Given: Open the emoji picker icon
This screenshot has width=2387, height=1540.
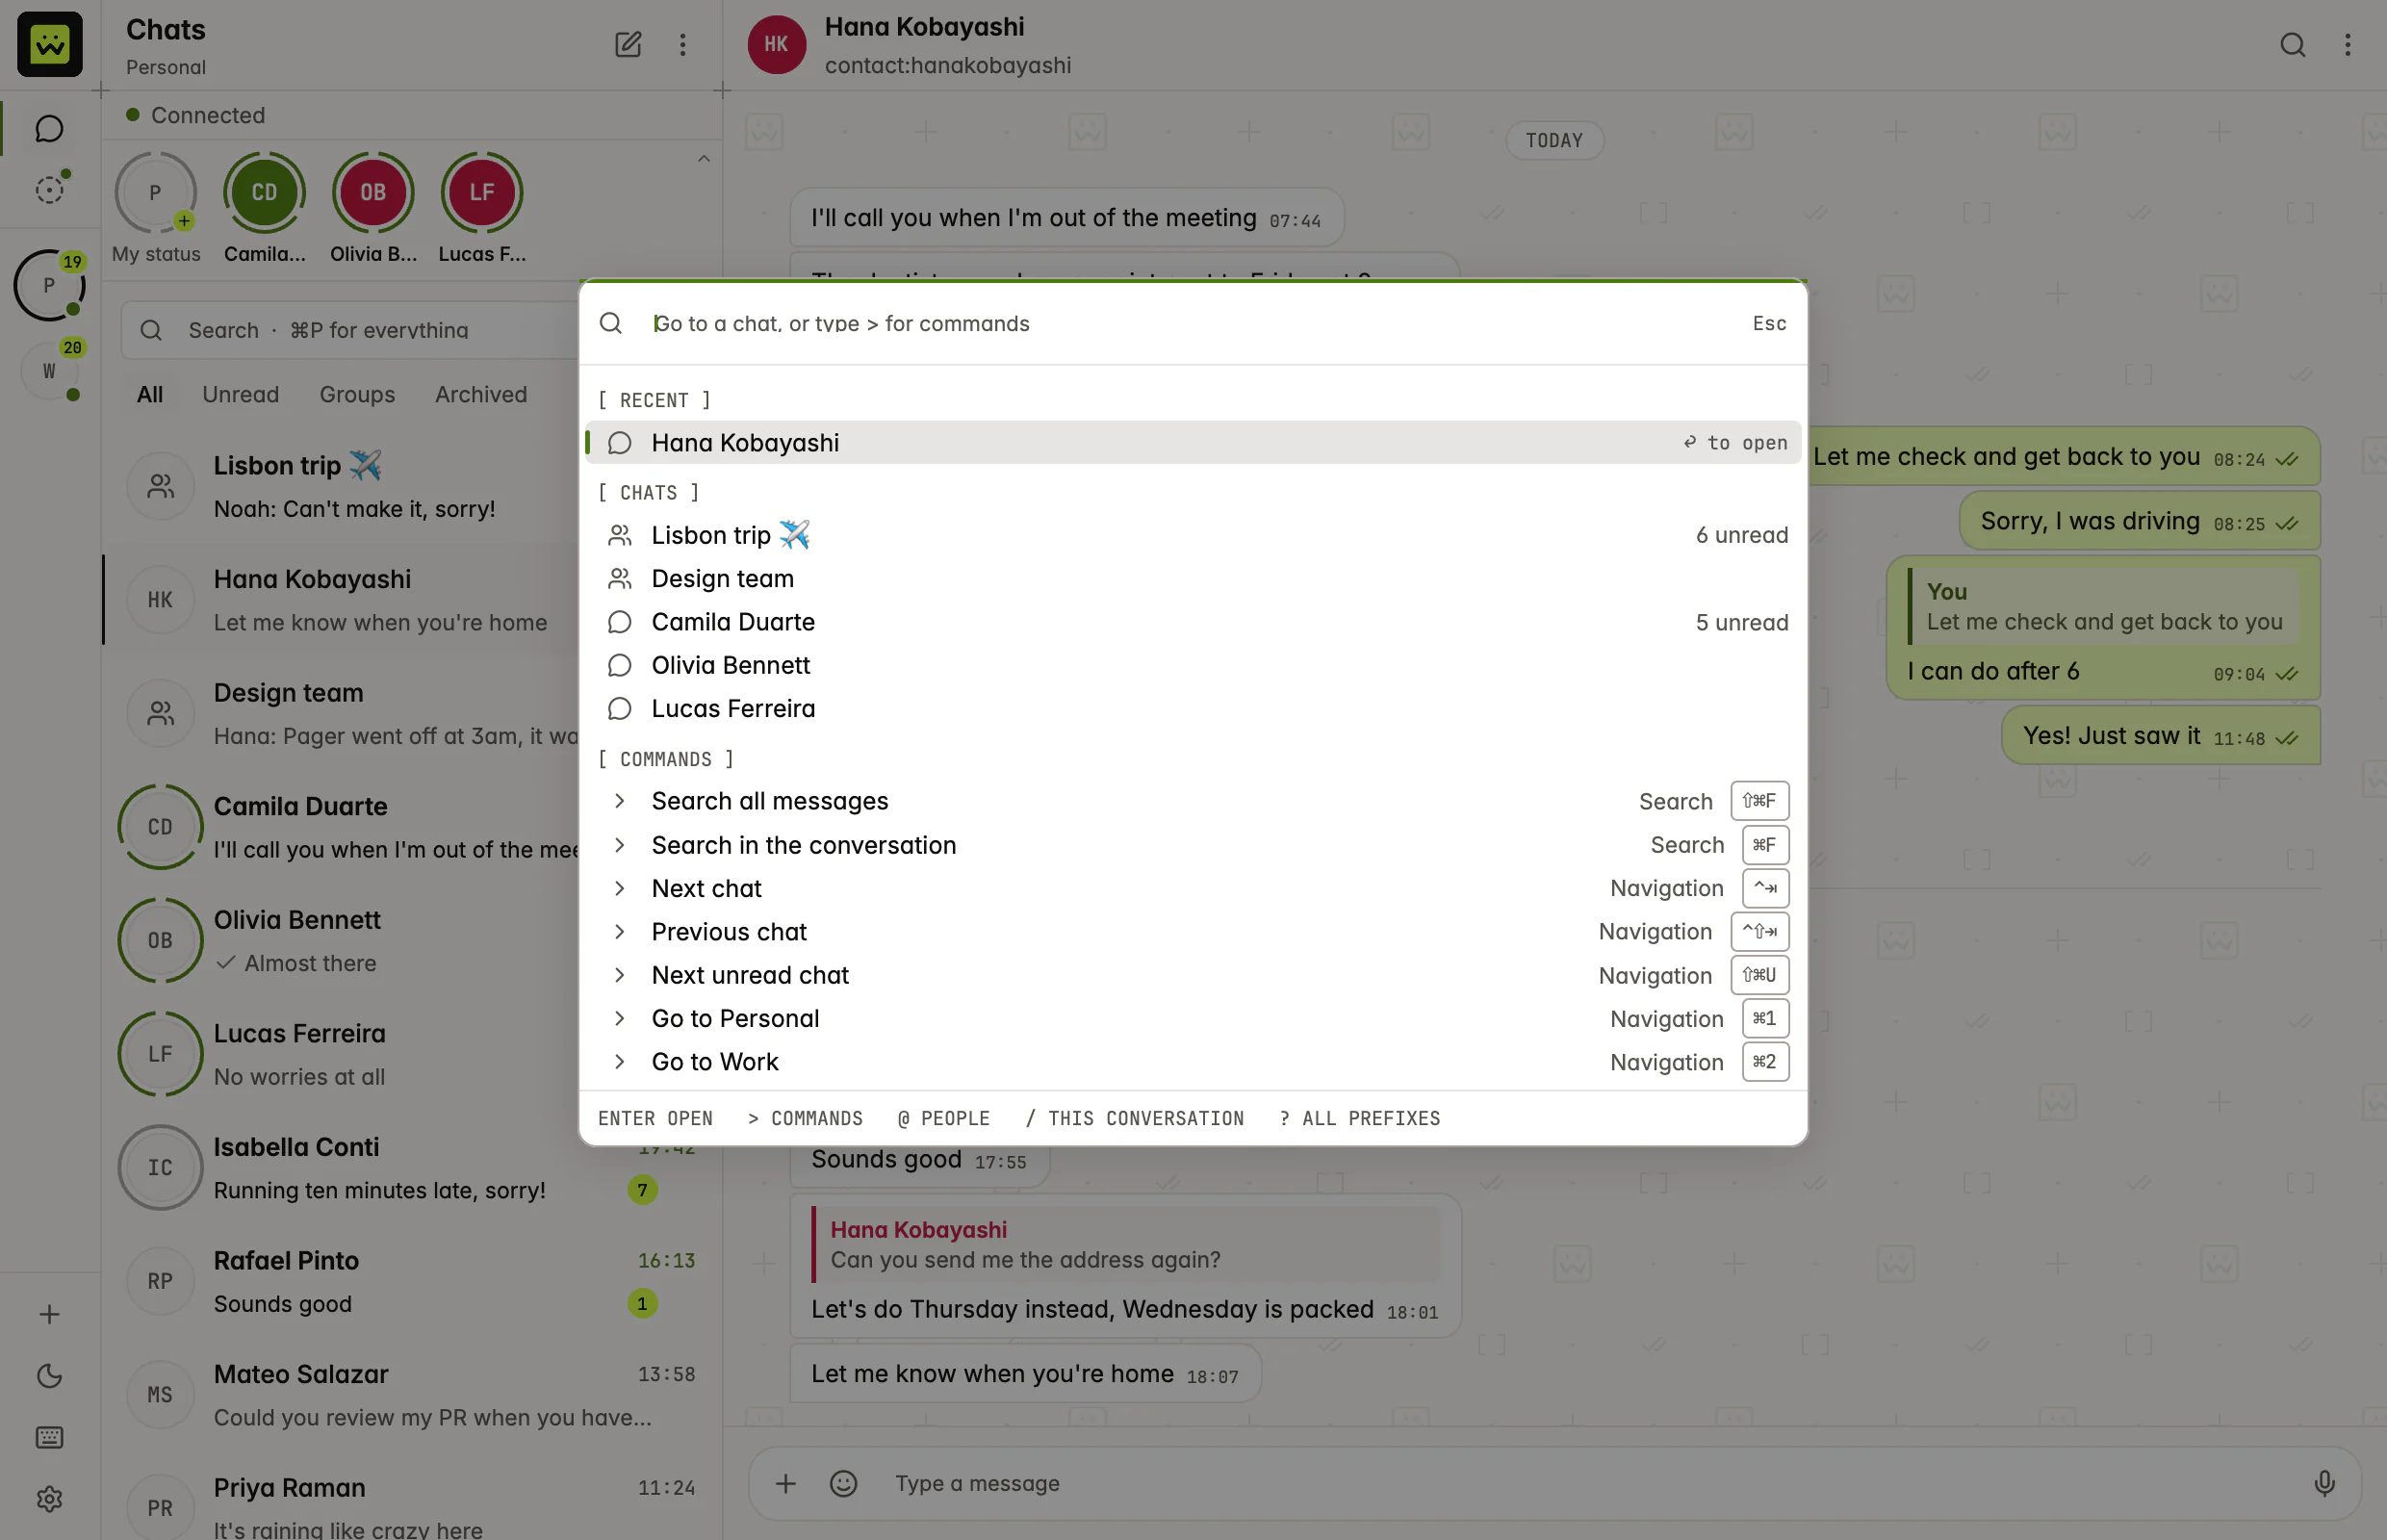Looking at the screenshot, I should [x=843, y=1483].
